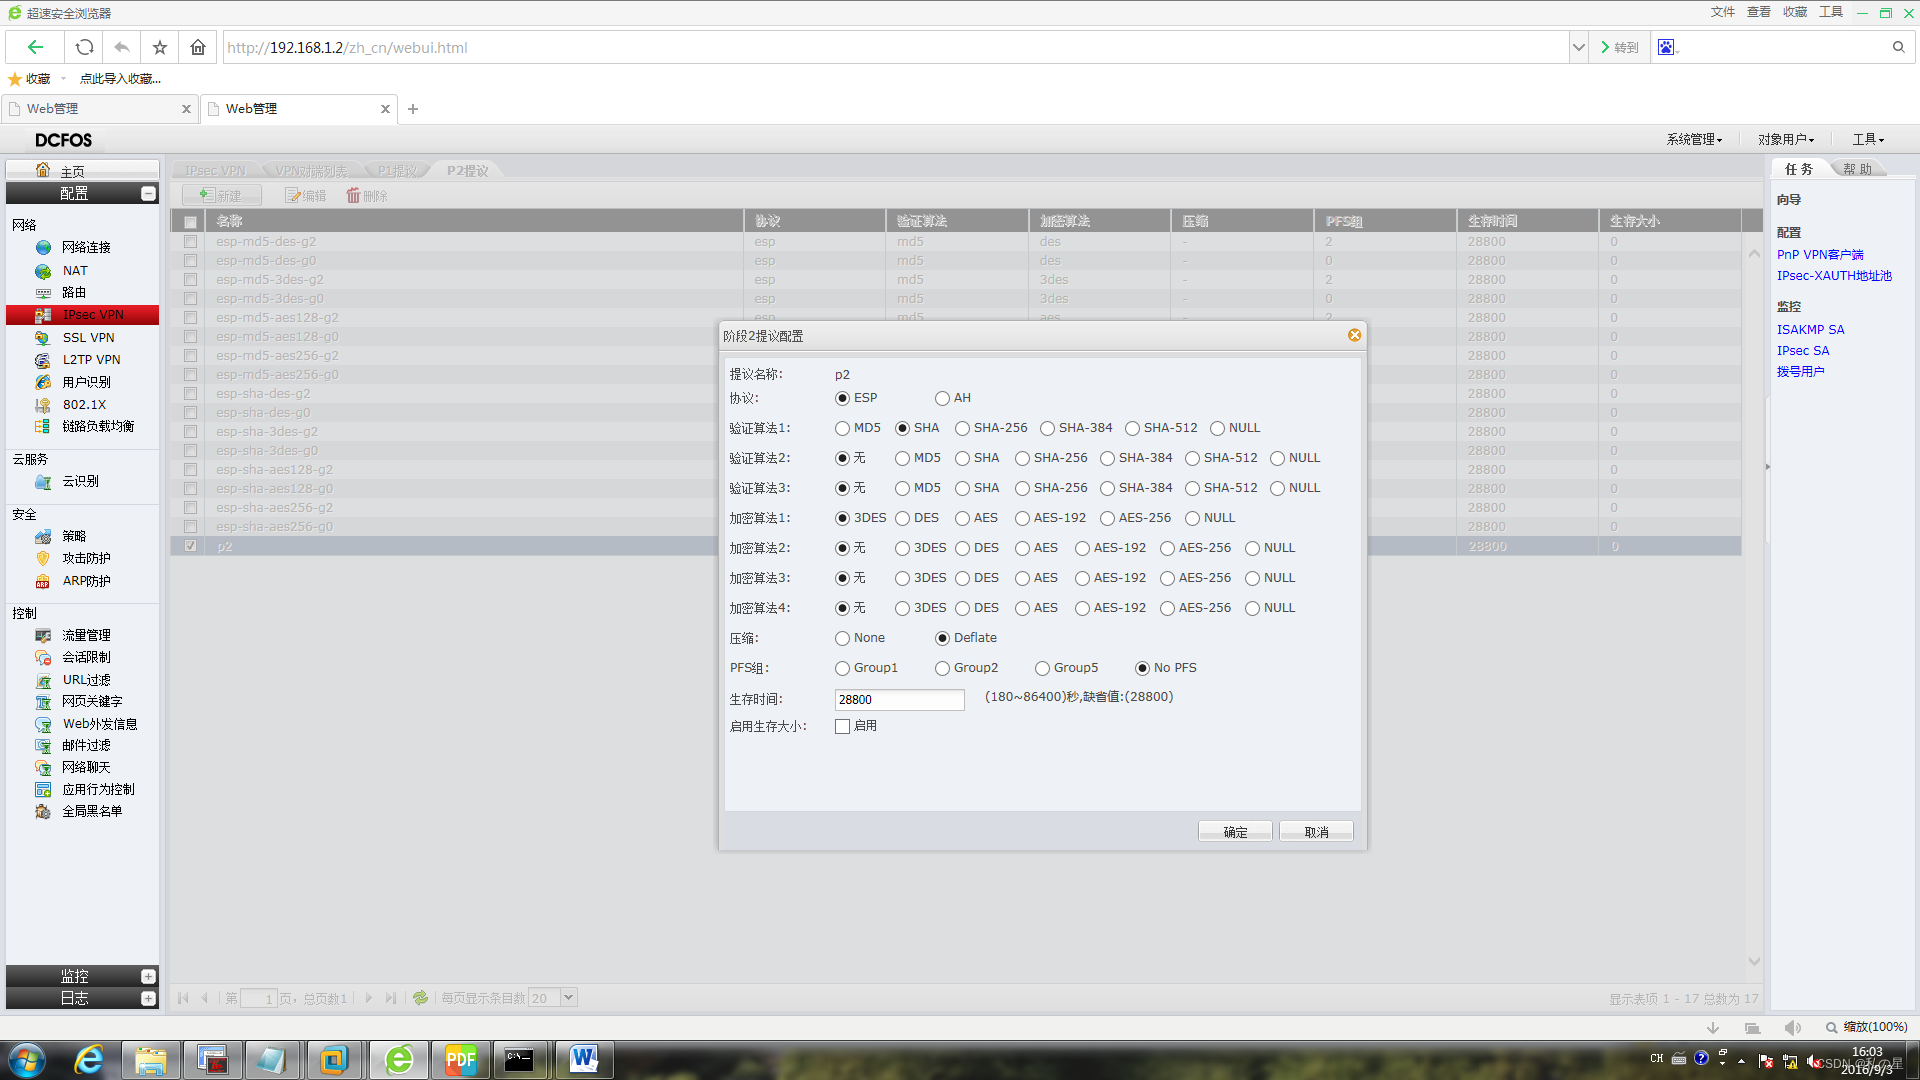Click the 编辑 toolbar icon
Viewport: 1920px width, 1080px height.
click(306, 195)
